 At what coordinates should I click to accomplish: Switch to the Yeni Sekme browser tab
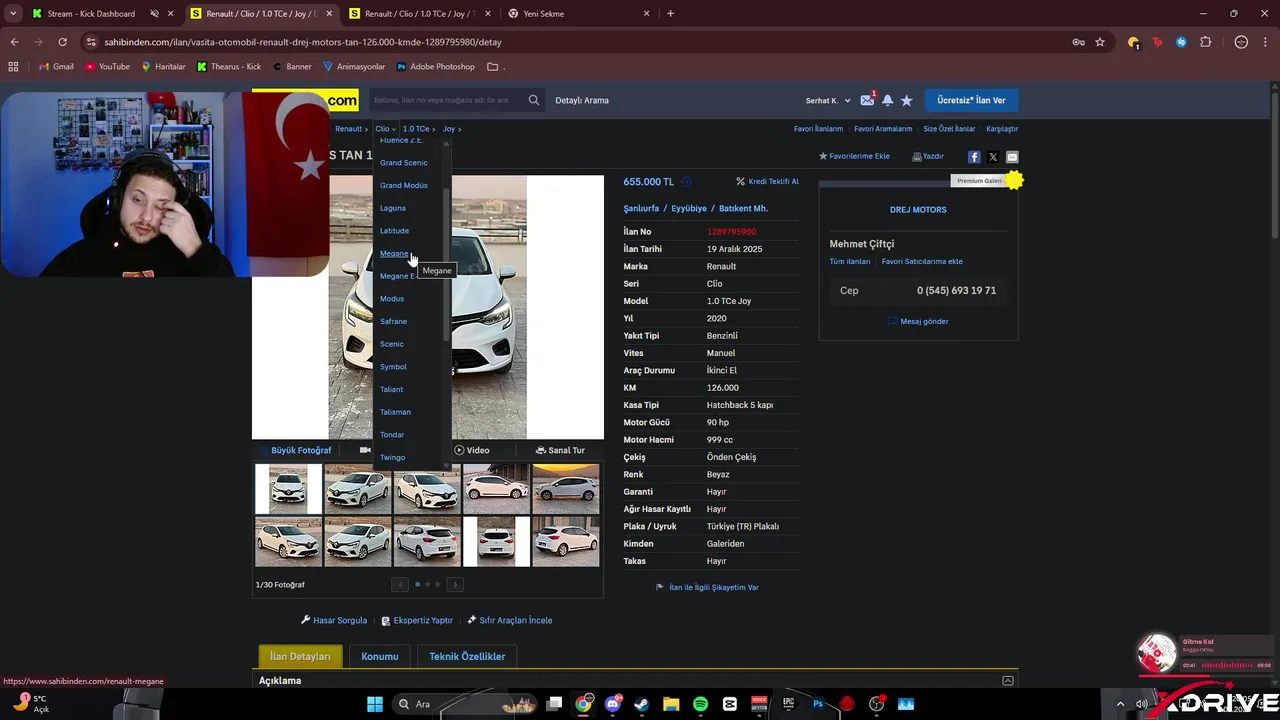tap(580, 14)
